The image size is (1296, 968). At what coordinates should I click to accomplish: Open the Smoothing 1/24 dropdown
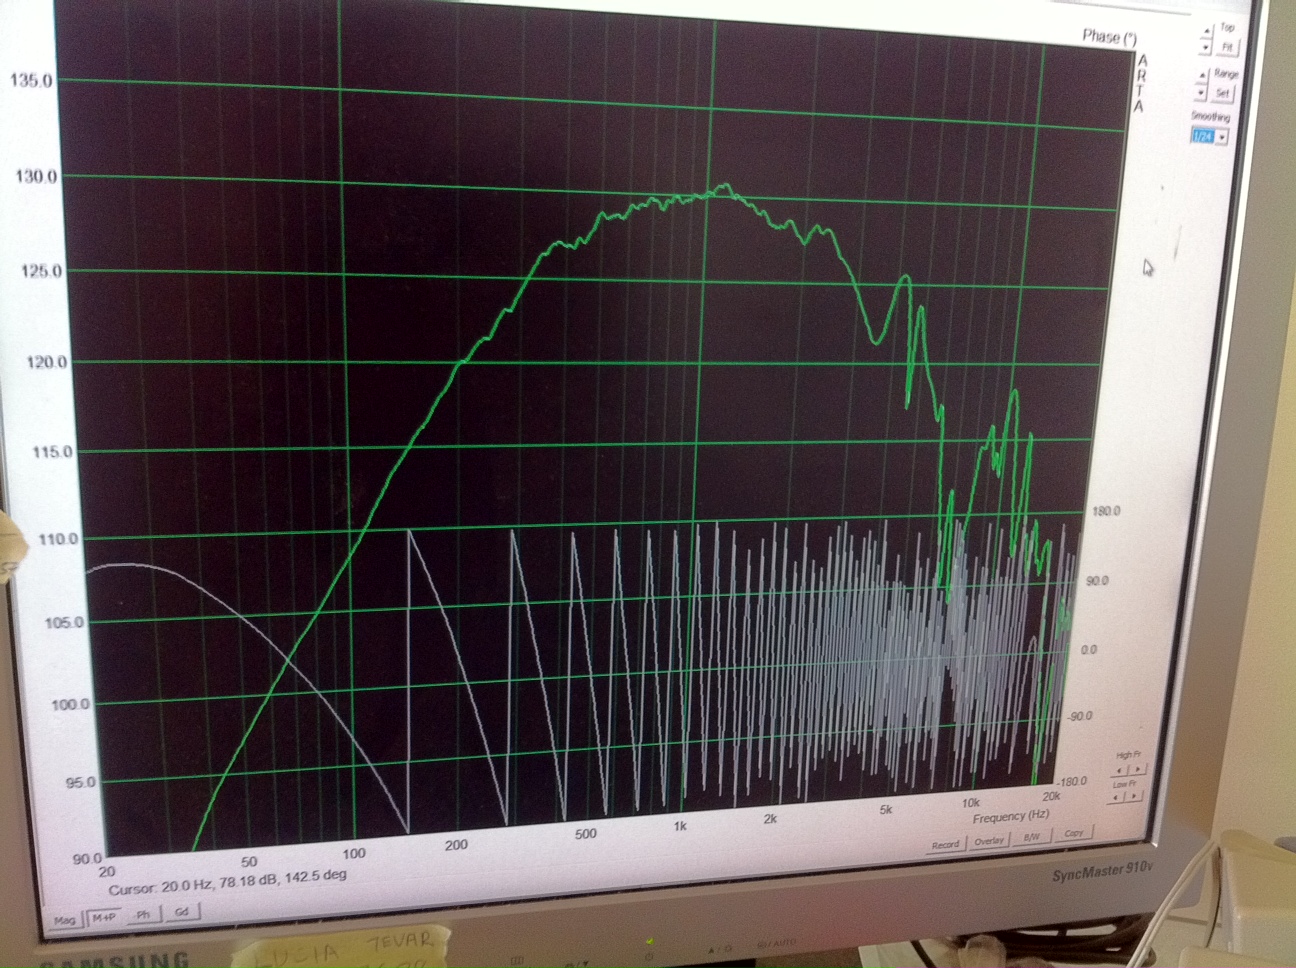(x=1222, y=137)
